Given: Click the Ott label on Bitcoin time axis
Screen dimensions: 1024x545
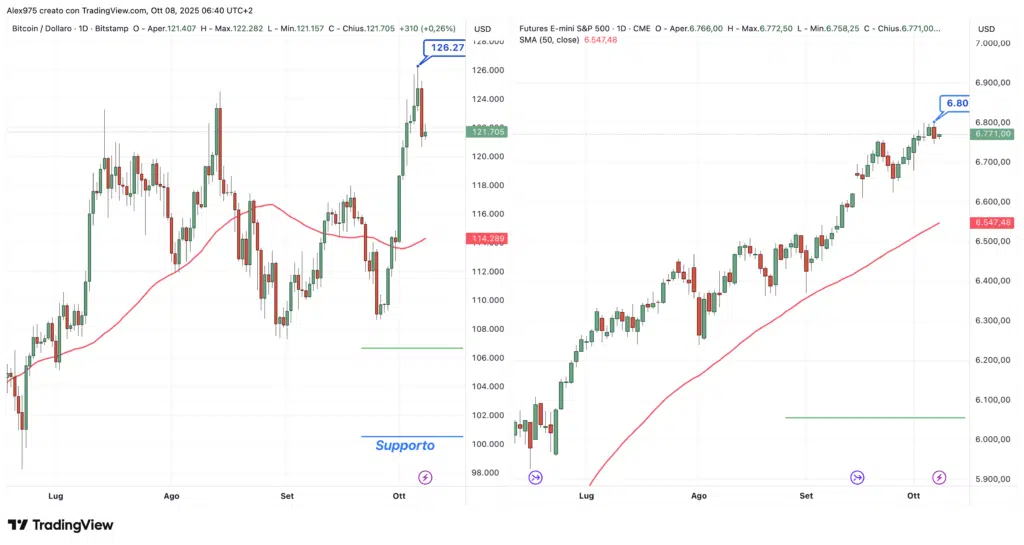Looking at the screenshot, I should click(399, 496).
